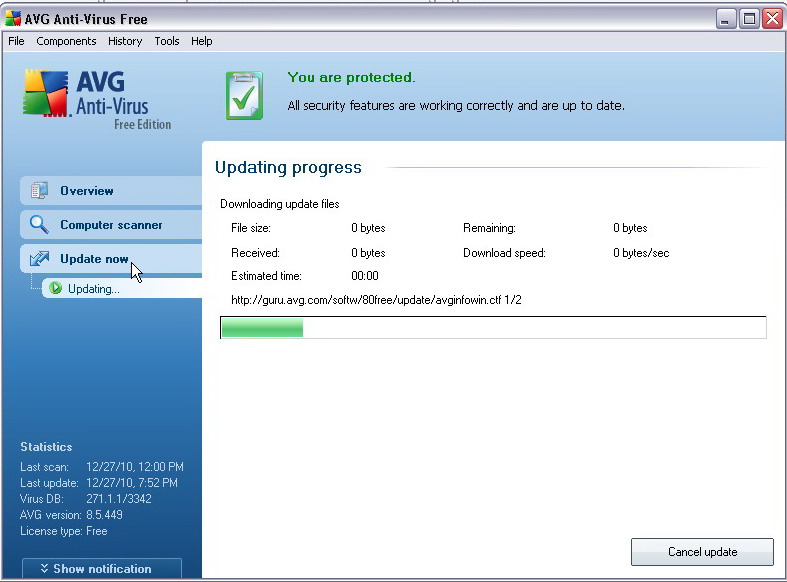Screen dimensions: 787x582
Task: Click the Last update time 12/27/10, 7:52 PM
Action: tap(132, 483)
